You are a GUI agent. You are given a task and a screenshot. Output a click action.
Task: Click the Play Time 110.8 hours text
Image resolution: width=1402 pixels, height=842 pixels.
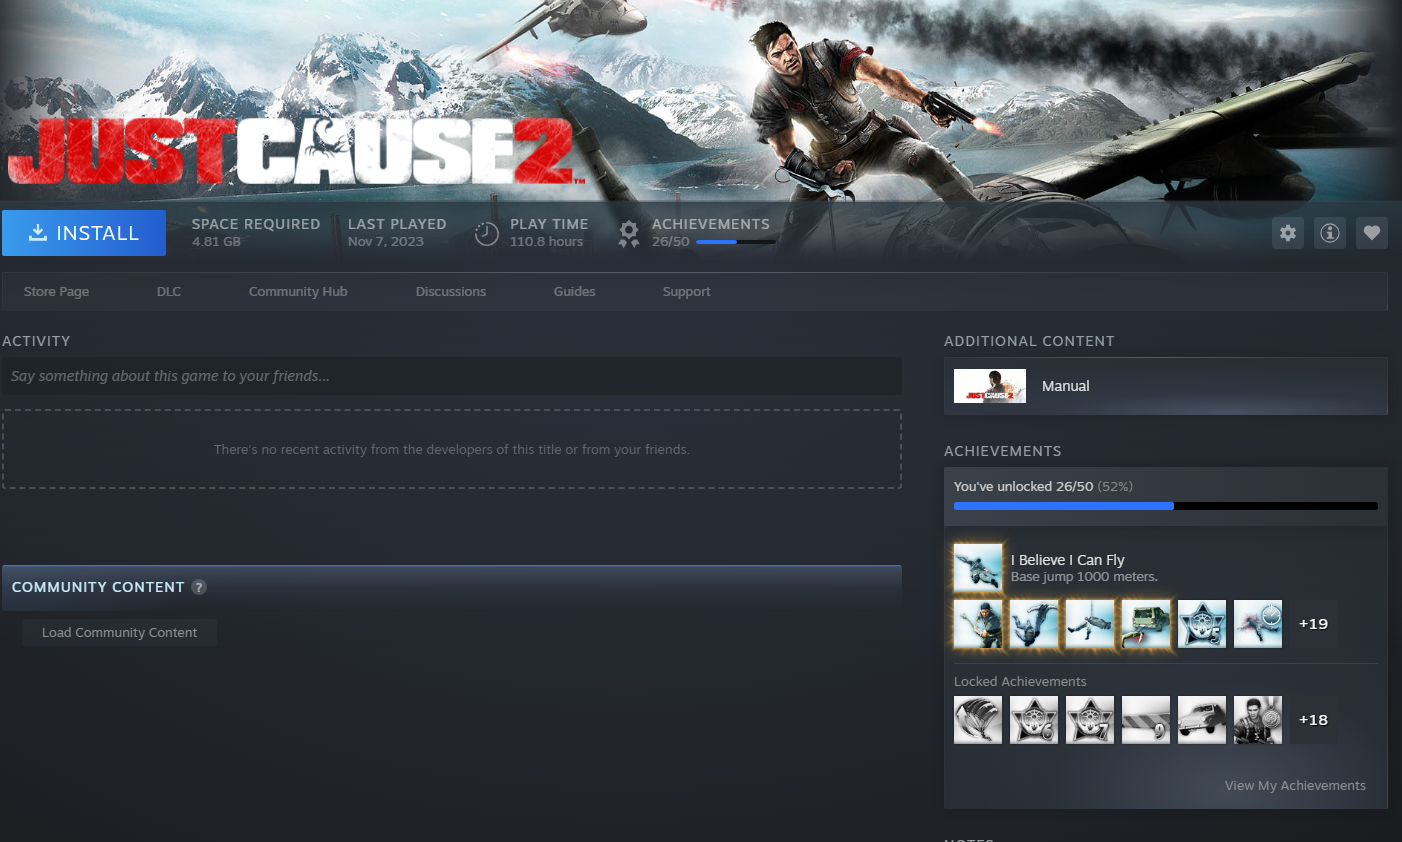pos(549,232)
